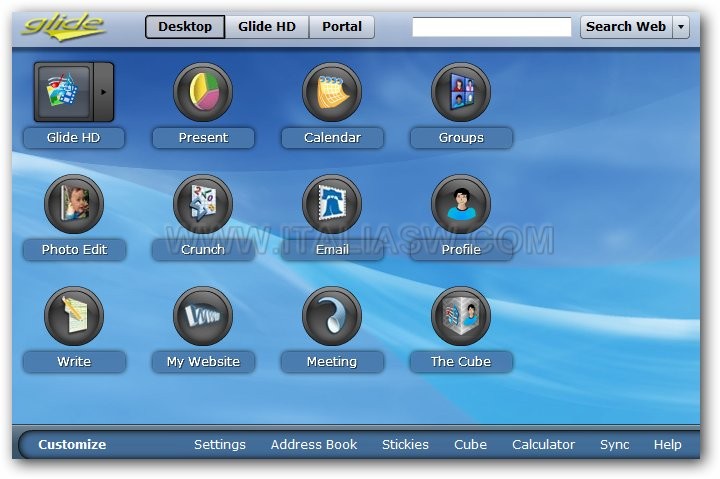This screenshot has height=479, width=720.
Task: Open the Glide HD media icon
Action: (x=64, y=92)
